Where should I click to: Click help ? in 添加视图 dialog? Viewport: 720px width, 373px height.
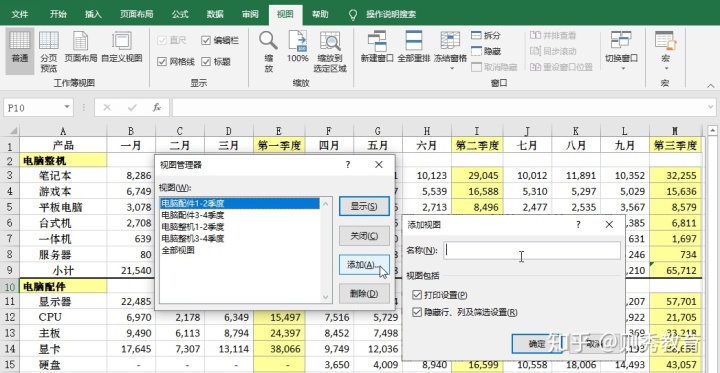coord(578,224)
